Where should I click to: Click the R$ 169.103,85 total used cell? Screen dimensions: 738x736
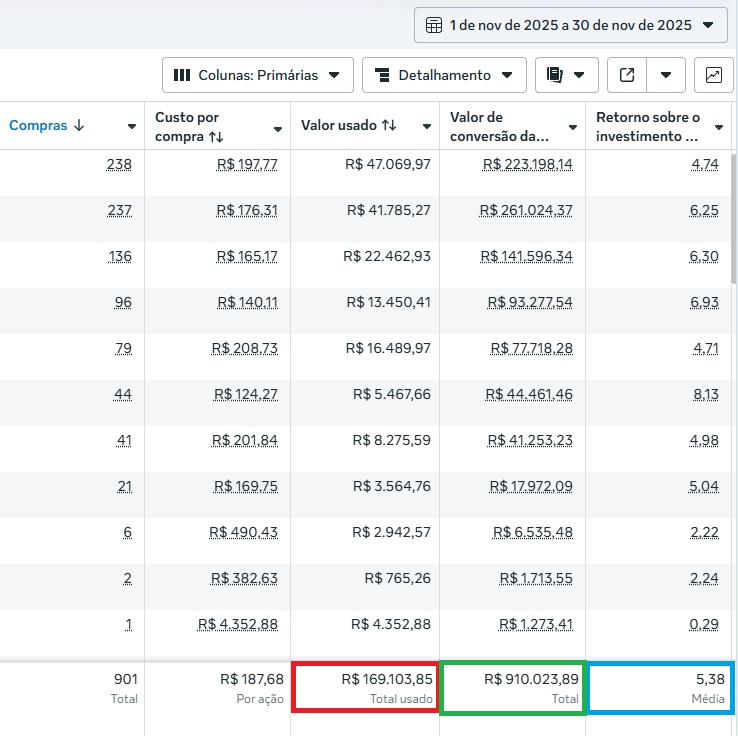[x=364, y=686]
